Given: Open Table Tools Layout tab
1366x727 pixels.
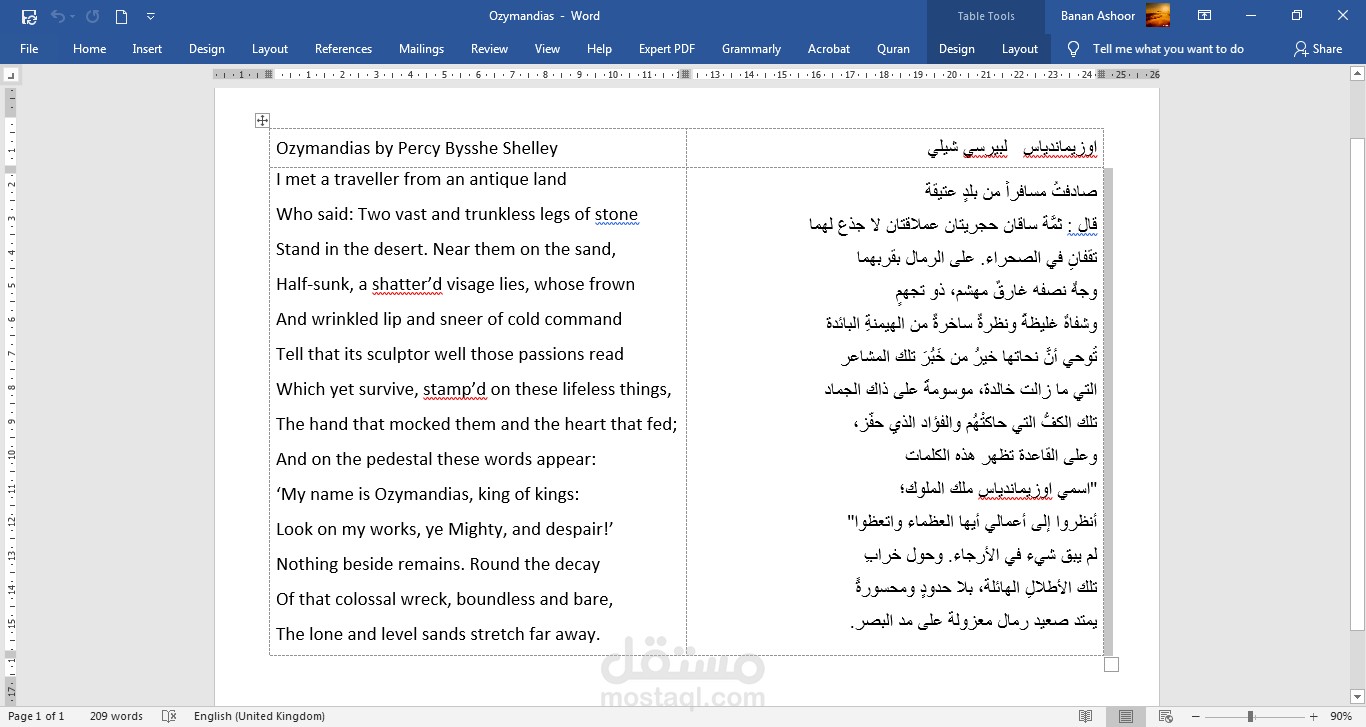Looking at the screenshot, I should tap(1020, 48).
